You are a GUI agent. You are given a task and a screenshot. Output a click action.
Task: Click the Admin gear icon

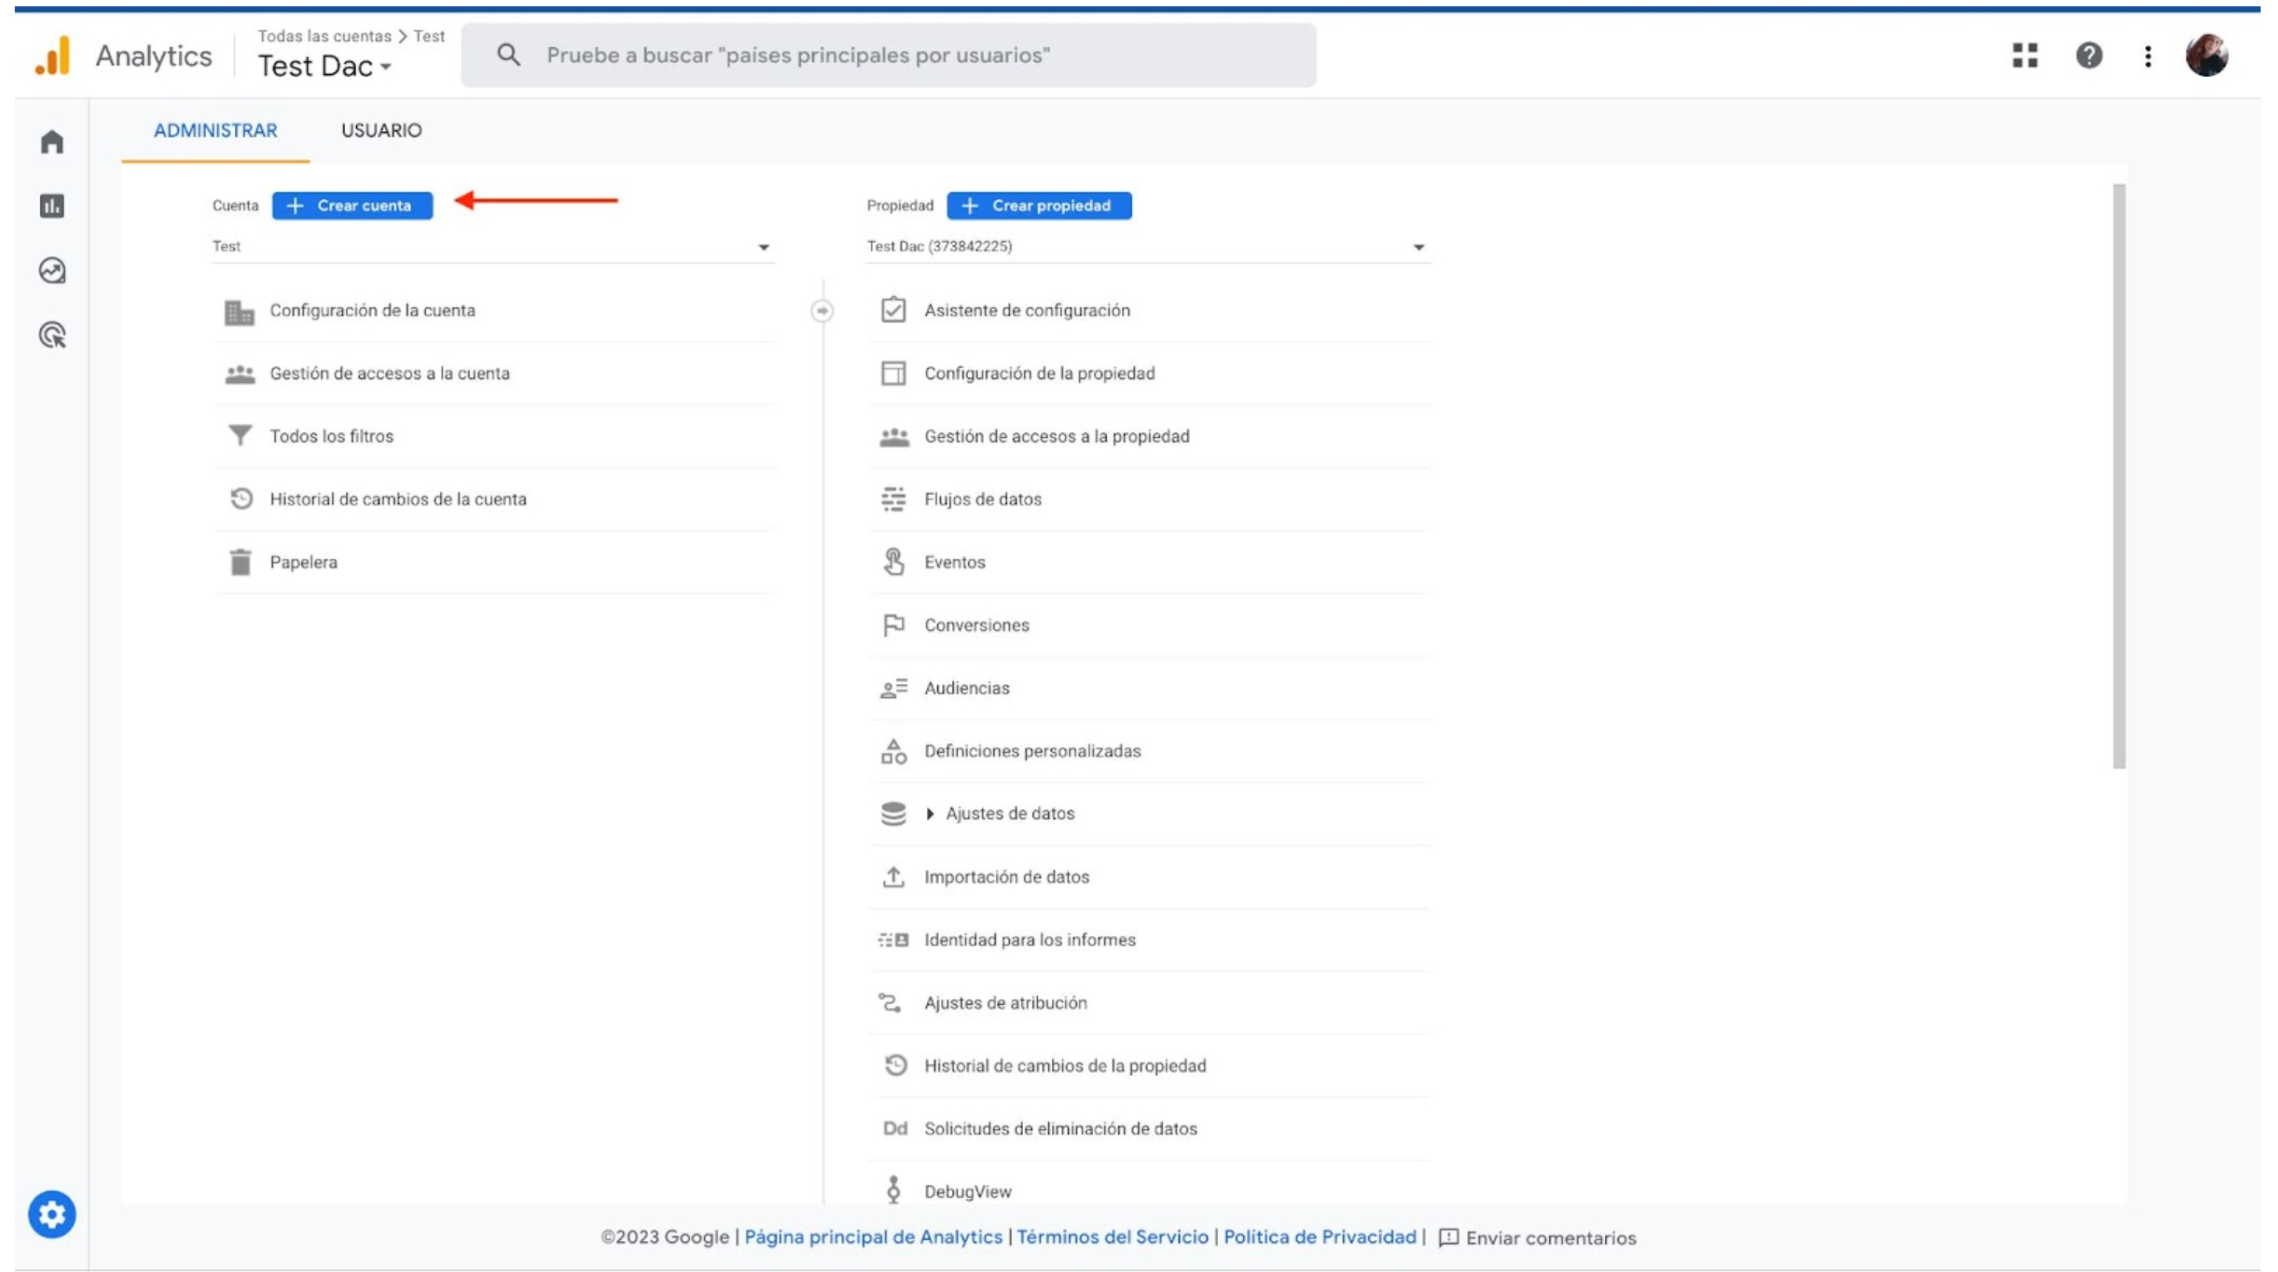(x=52, y=1214)
